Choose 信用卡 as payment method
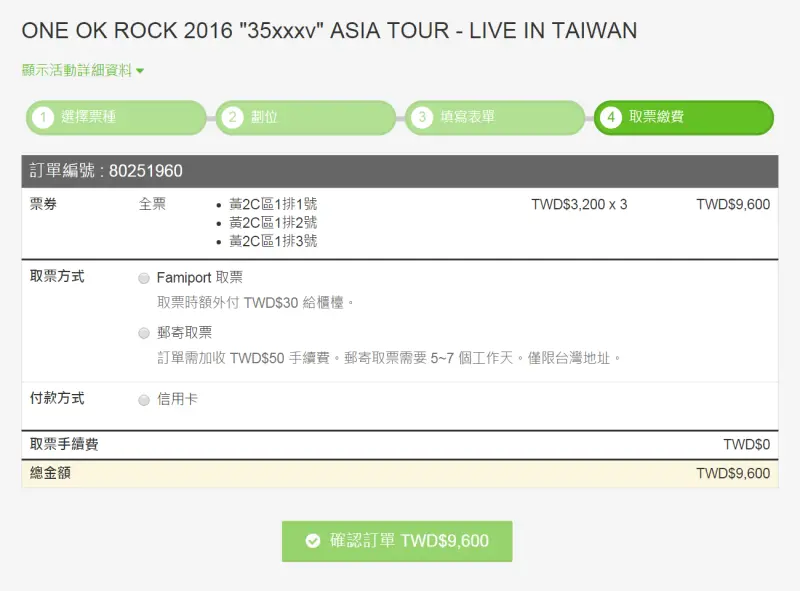The height and width of the screenshot is (591, 800). pyautogui.click(x=144, y=400)
